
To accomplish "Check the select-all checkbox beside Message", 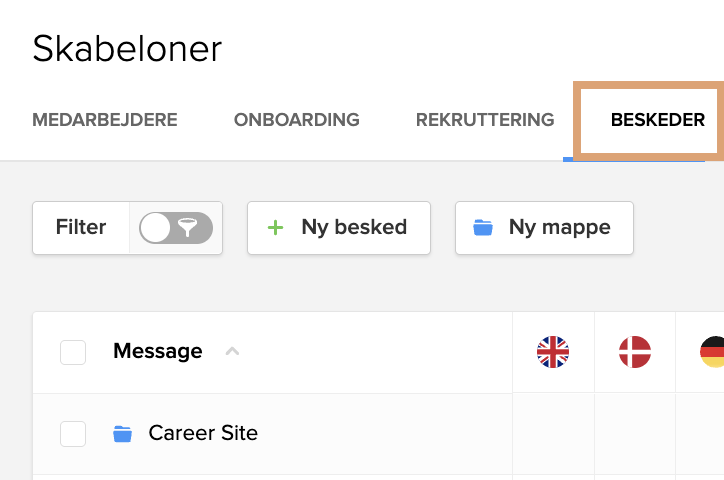I will pos(73,352).
